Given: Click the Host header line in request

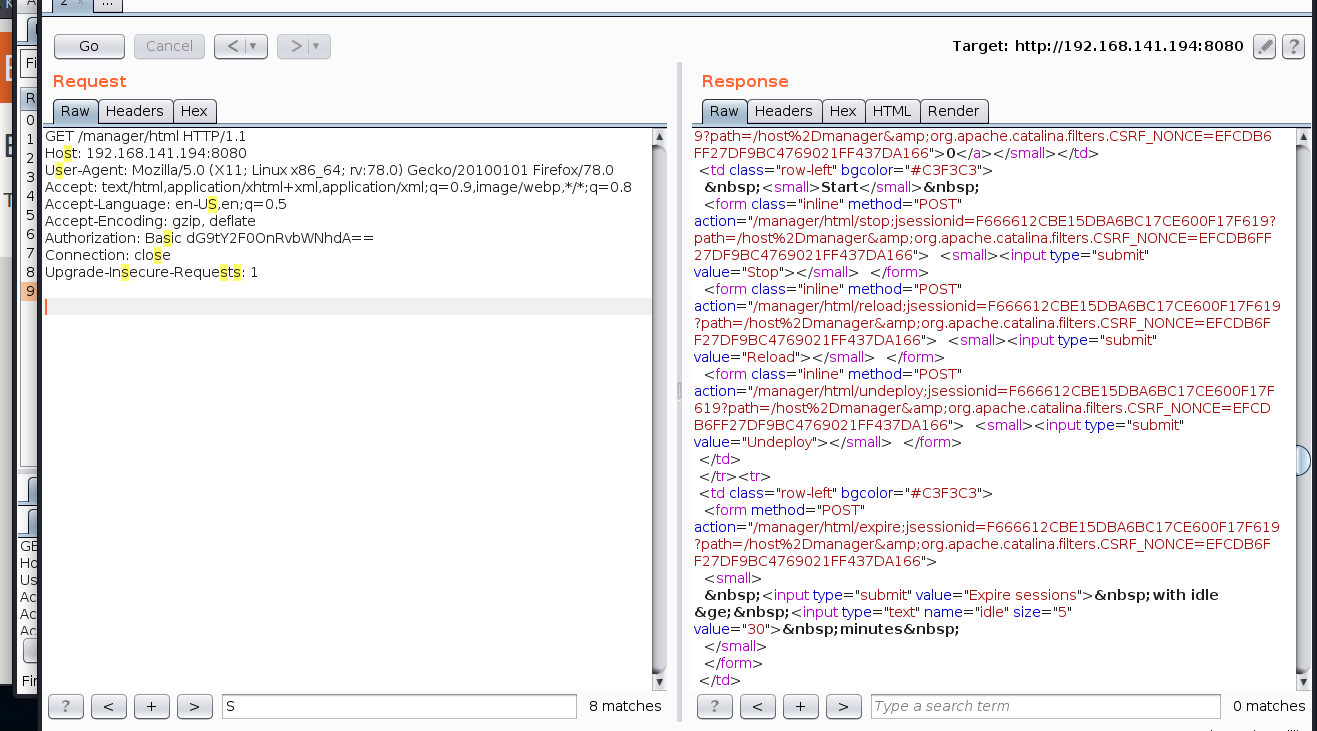Looking at the screenshot, I should coord(145,153).
